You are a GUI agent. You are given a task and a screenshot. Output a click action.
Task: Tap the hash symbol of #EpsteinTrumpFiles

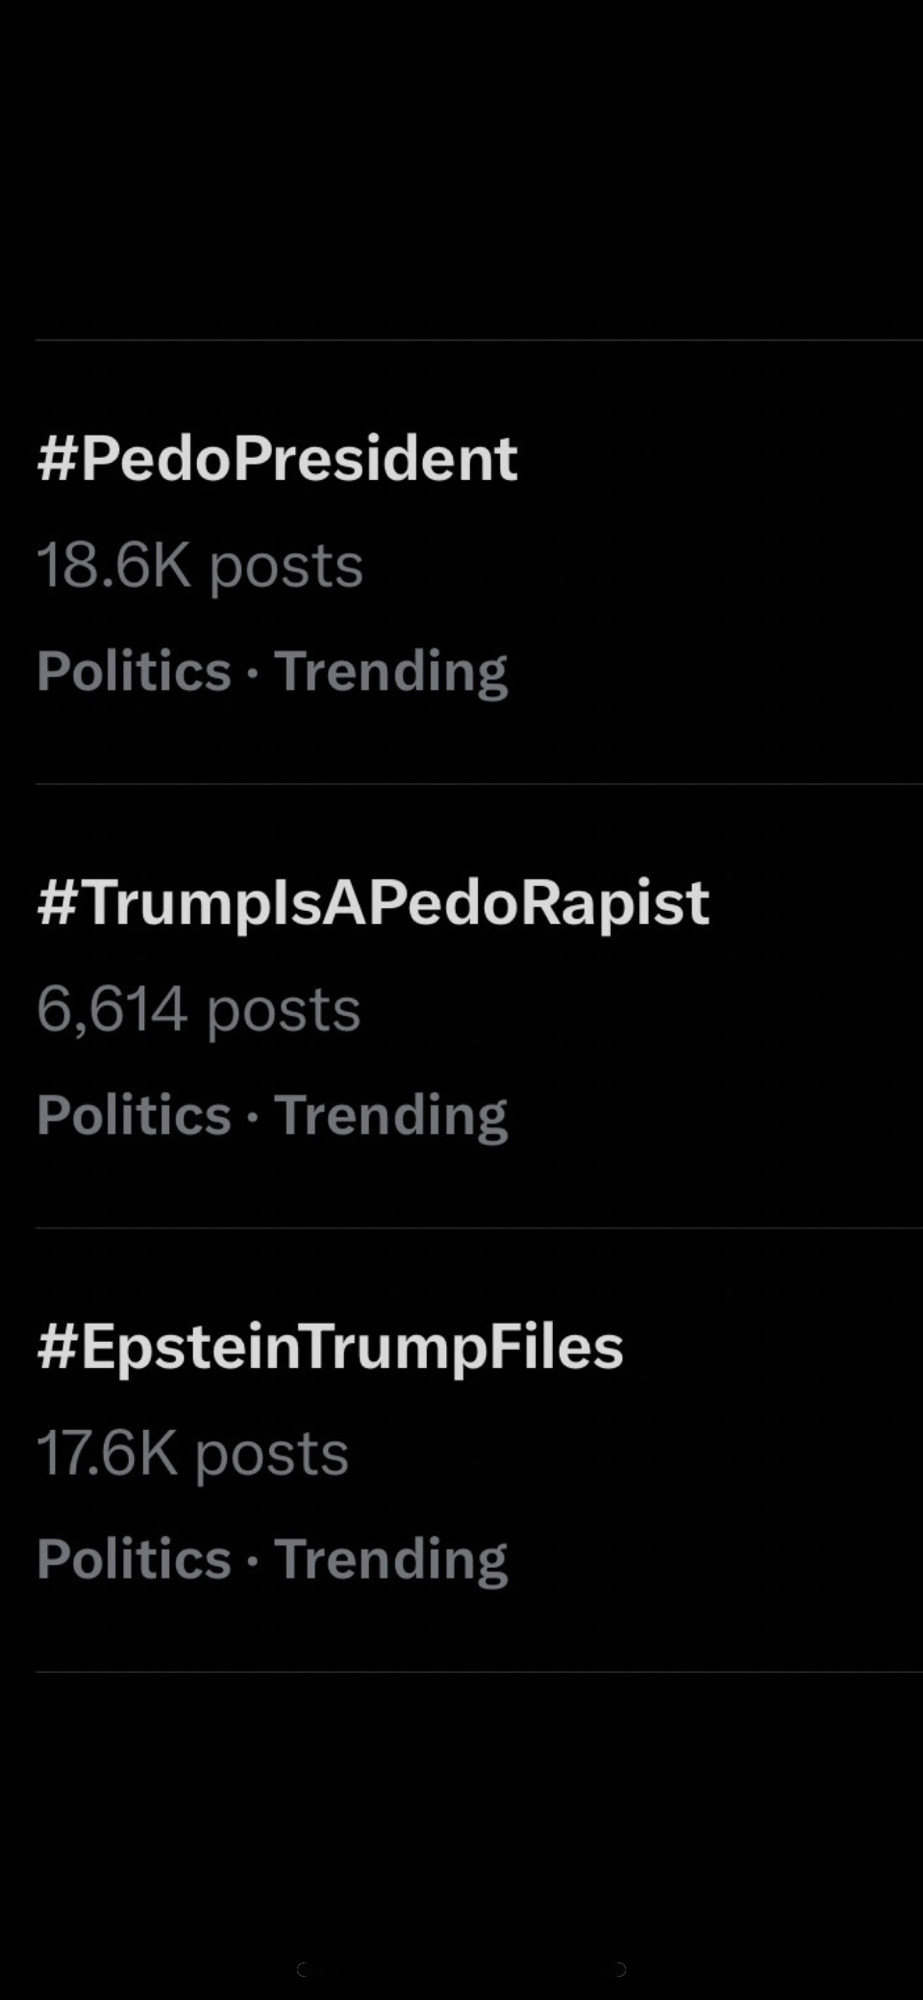(57, 1347)
